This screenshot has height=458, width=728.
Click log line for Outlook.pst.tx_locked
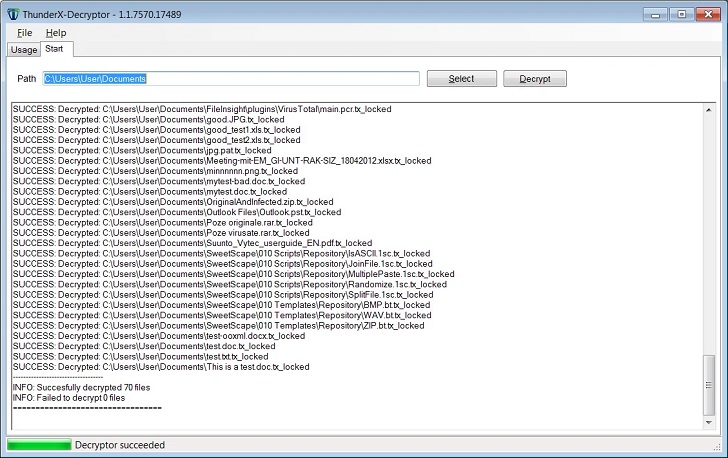tap(177, 212)
